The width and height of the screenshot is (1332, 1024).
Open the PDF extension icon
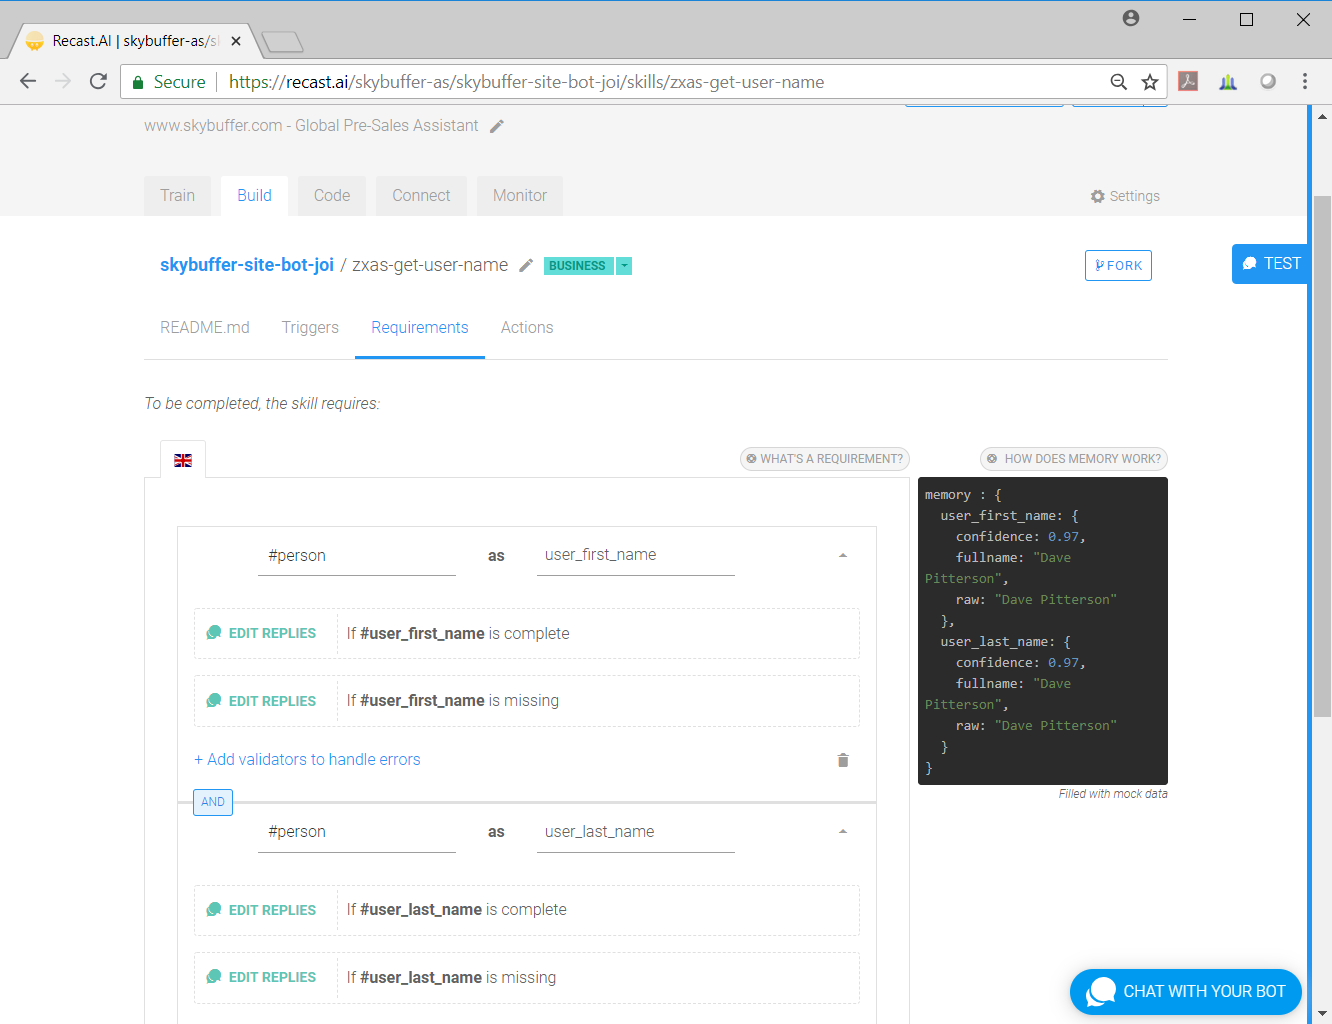point(1188,82)
